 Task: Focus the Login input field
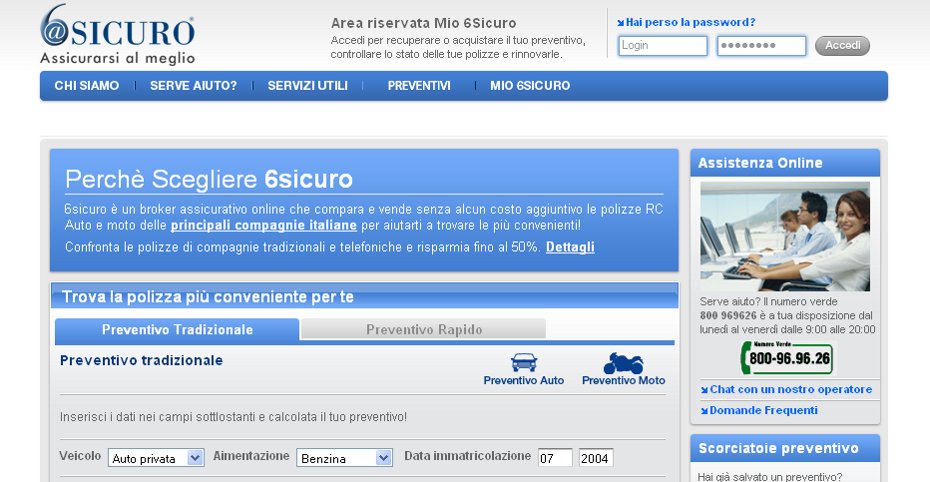(x=663, y=46)
